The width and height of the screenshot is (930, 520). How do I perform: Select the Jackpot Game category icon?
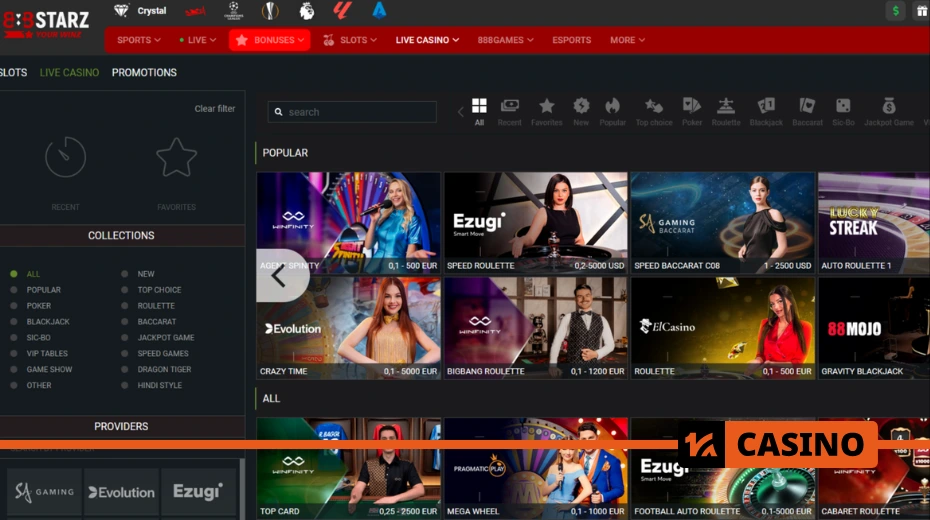(888, 111)
